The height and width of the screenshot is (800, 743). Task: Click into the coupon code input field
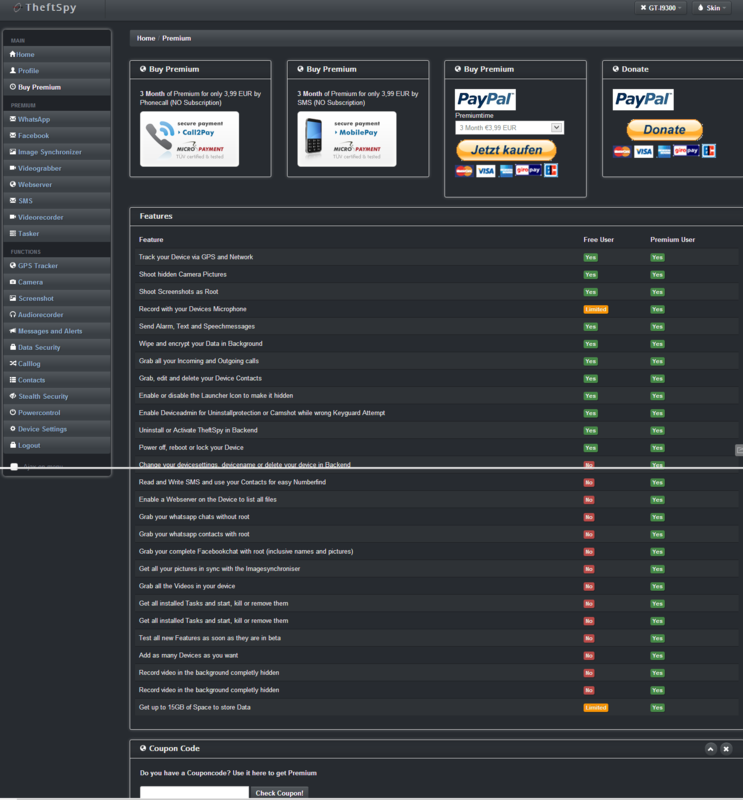point(194,792)
